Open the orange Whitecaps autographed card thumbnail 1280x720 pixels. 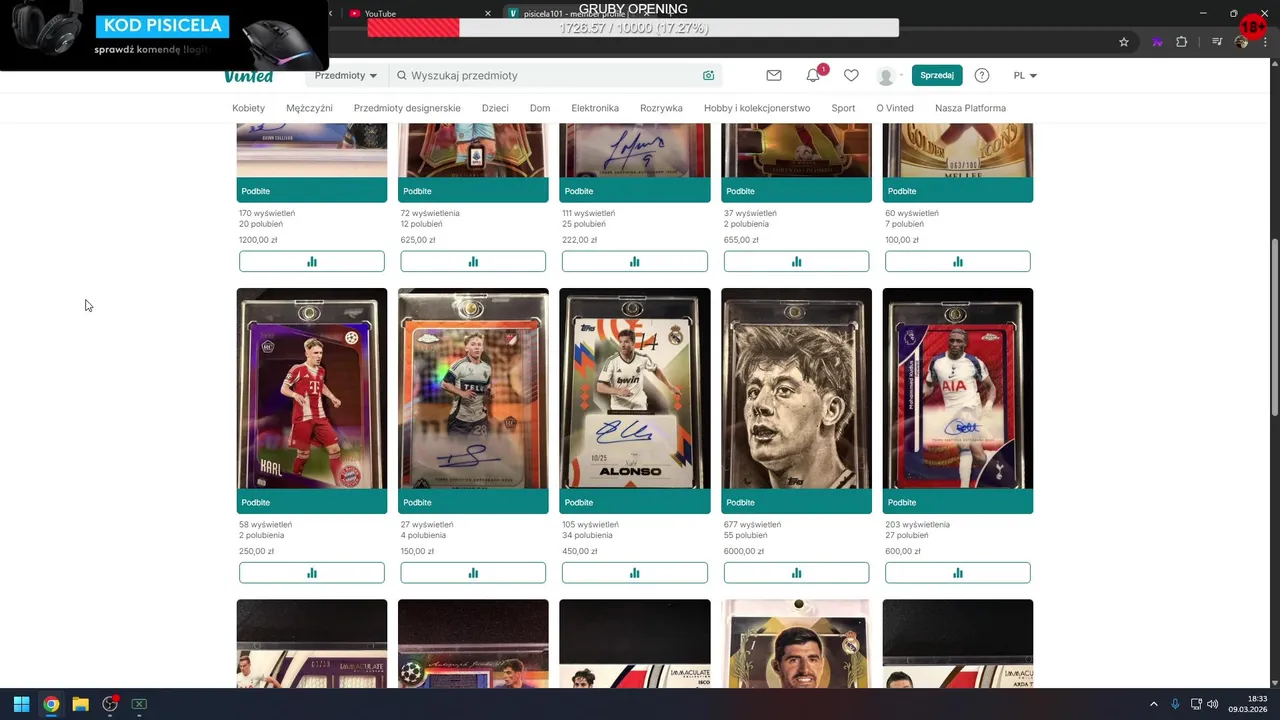pyautogui.click(x=473, y=388)
